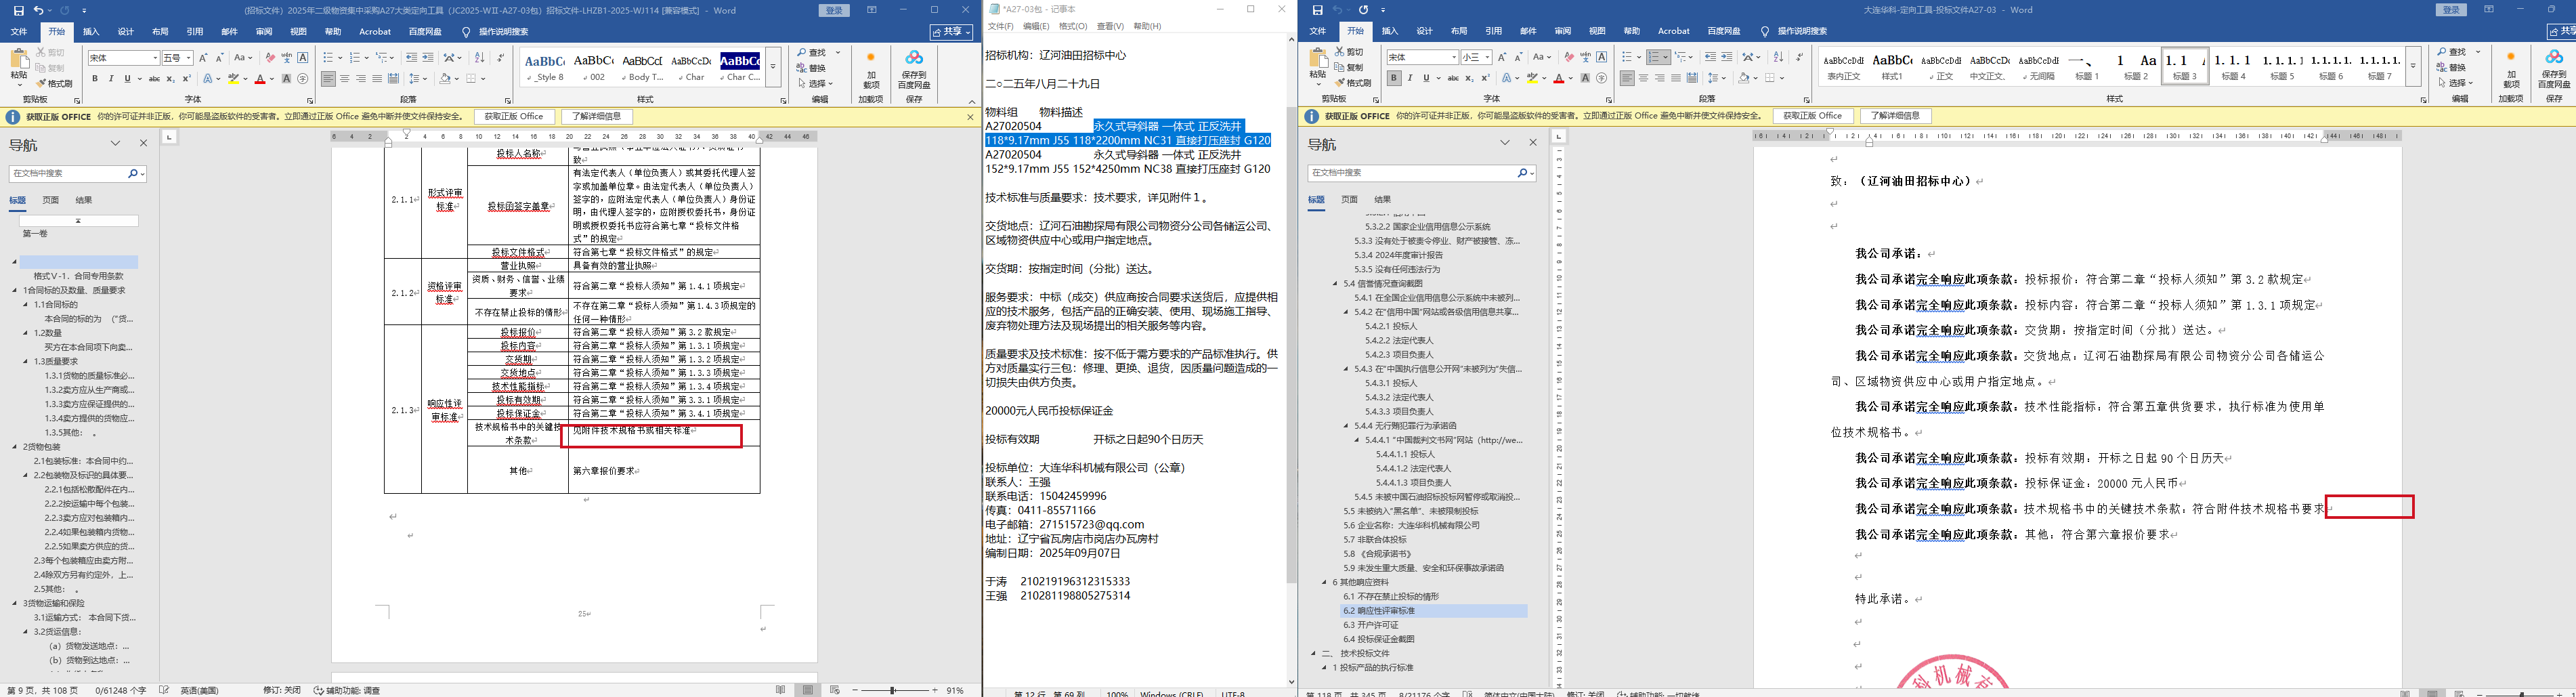This screenshot has height=697, width=2576.
Task: Dismiss yellow license warning bar in left Word
Action: coord(970,117)
